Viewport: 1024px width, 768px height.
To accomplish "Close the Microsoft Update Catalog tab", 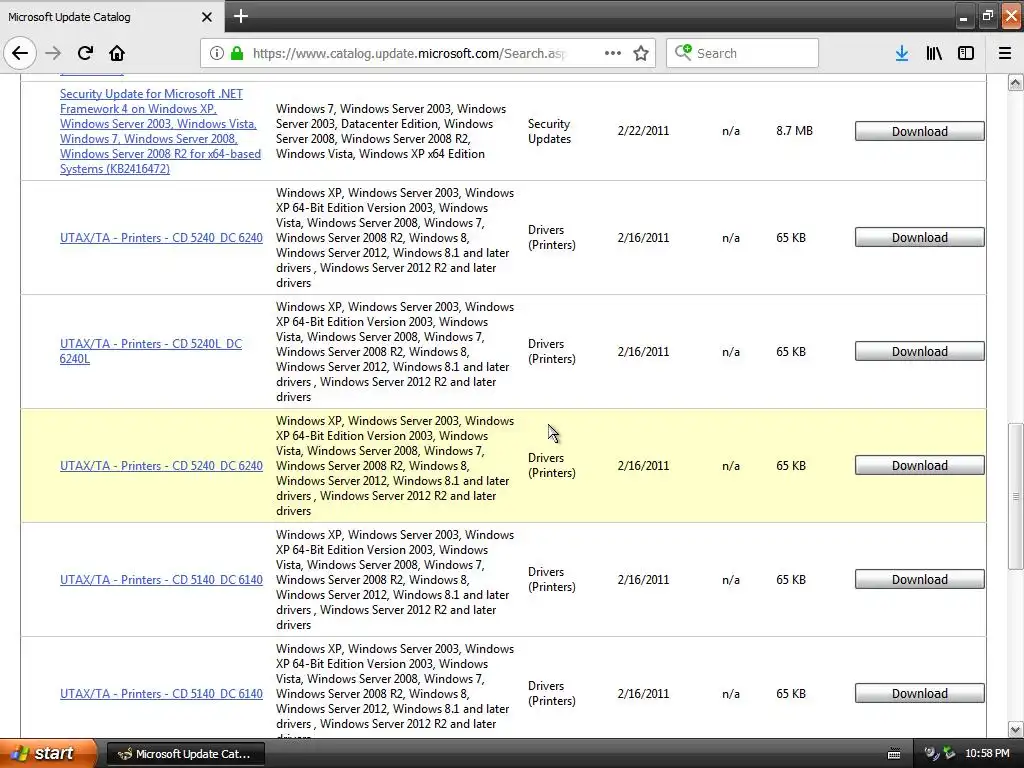I will [x=207, y=17].
